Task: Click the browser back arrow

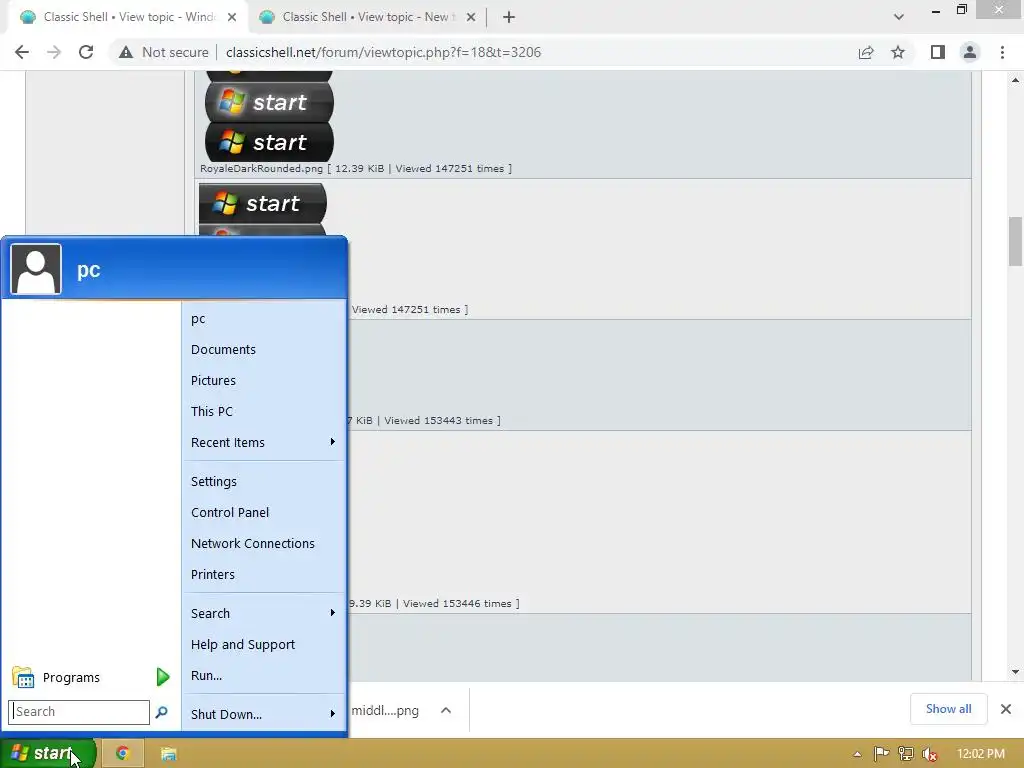Action: pos(22,52)
